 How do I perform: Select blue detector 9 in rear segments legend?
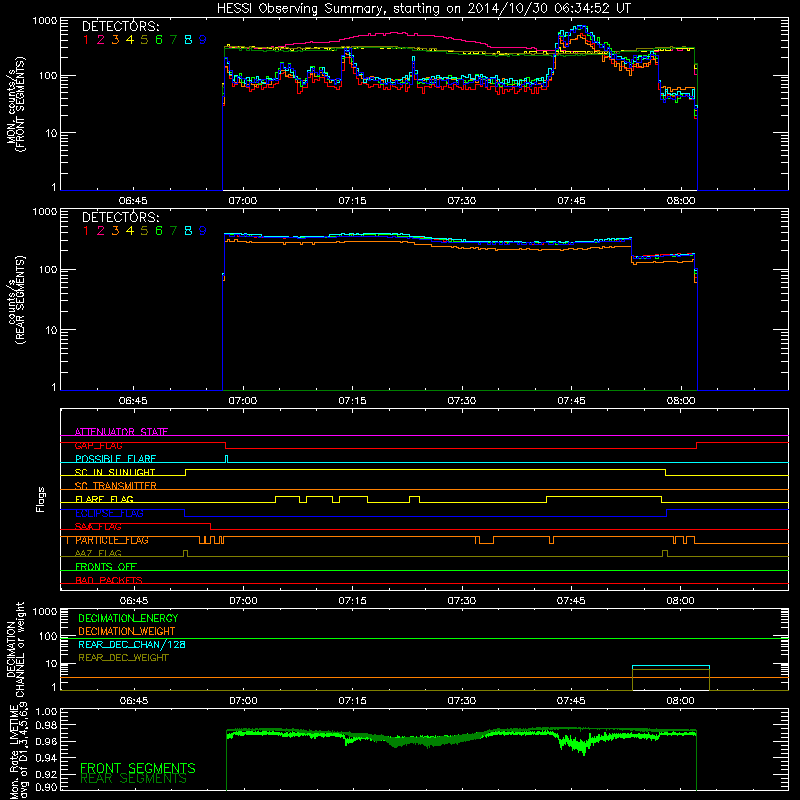[203, 231]
